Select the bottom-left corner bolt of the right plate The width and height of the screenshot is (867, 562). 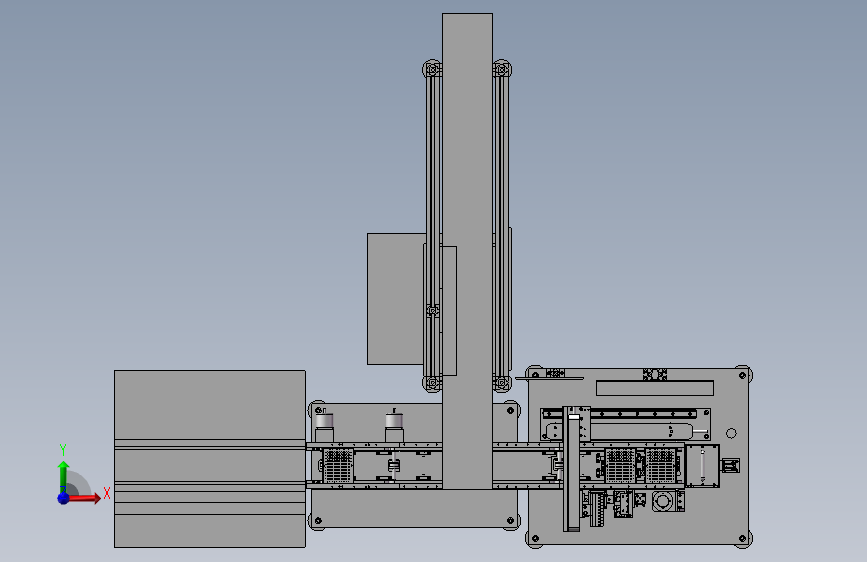click(535, 538)
